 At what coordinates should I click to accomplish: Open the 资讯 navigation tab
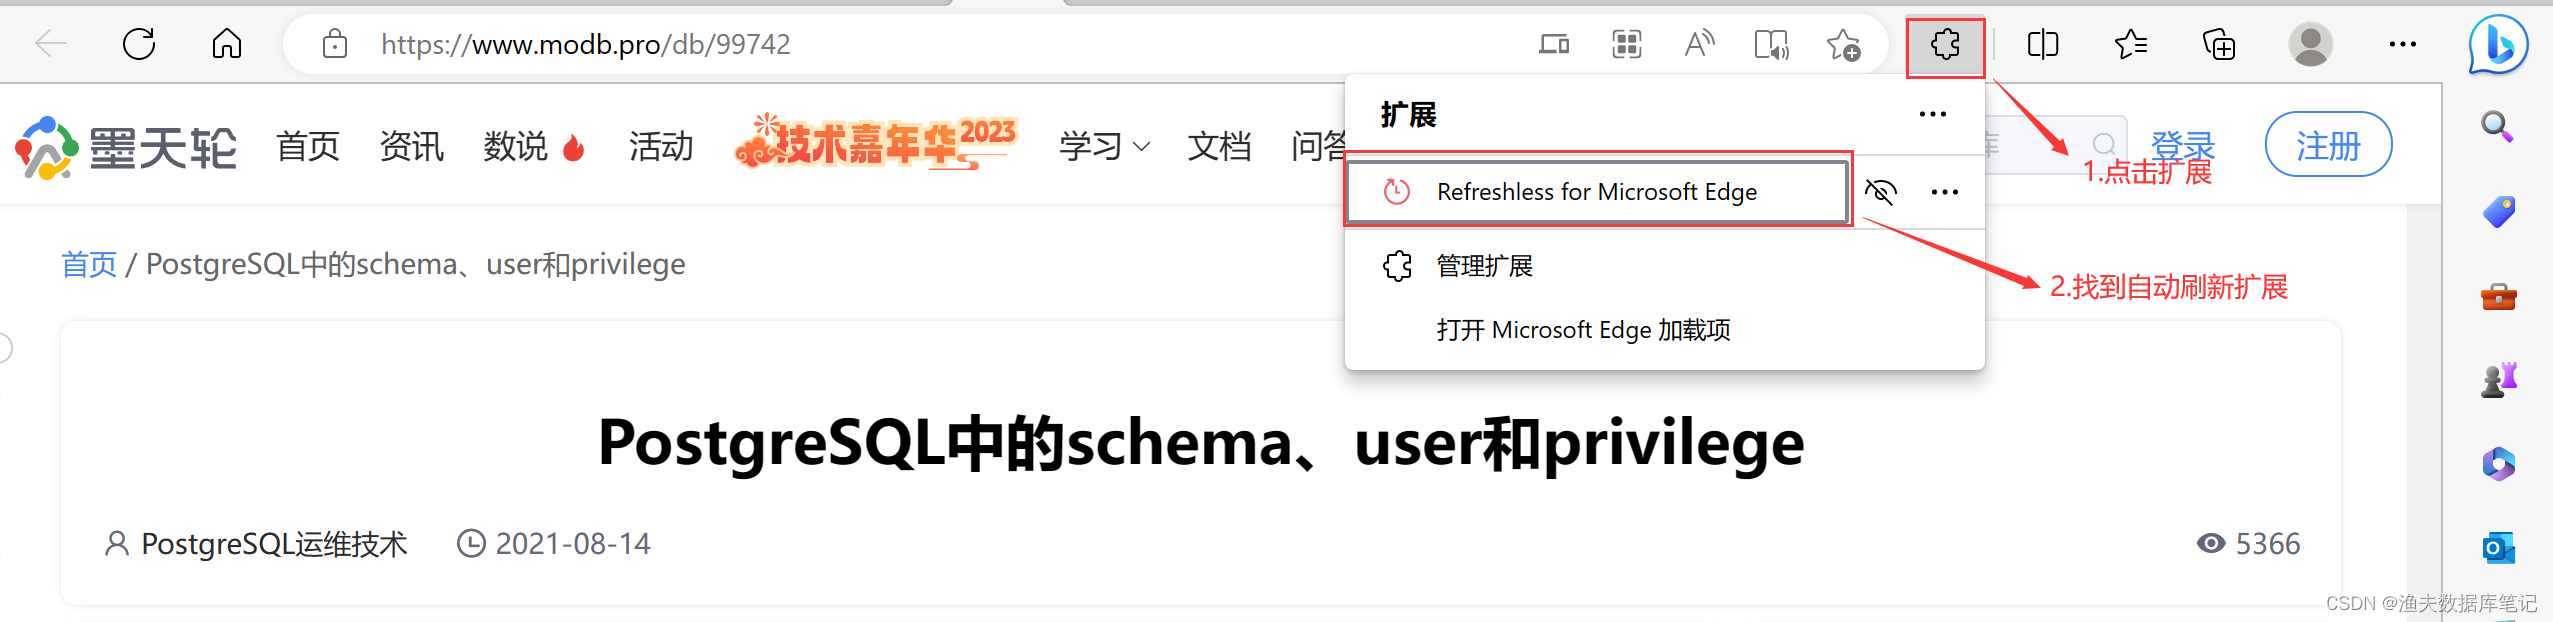[x=411, y=147]
